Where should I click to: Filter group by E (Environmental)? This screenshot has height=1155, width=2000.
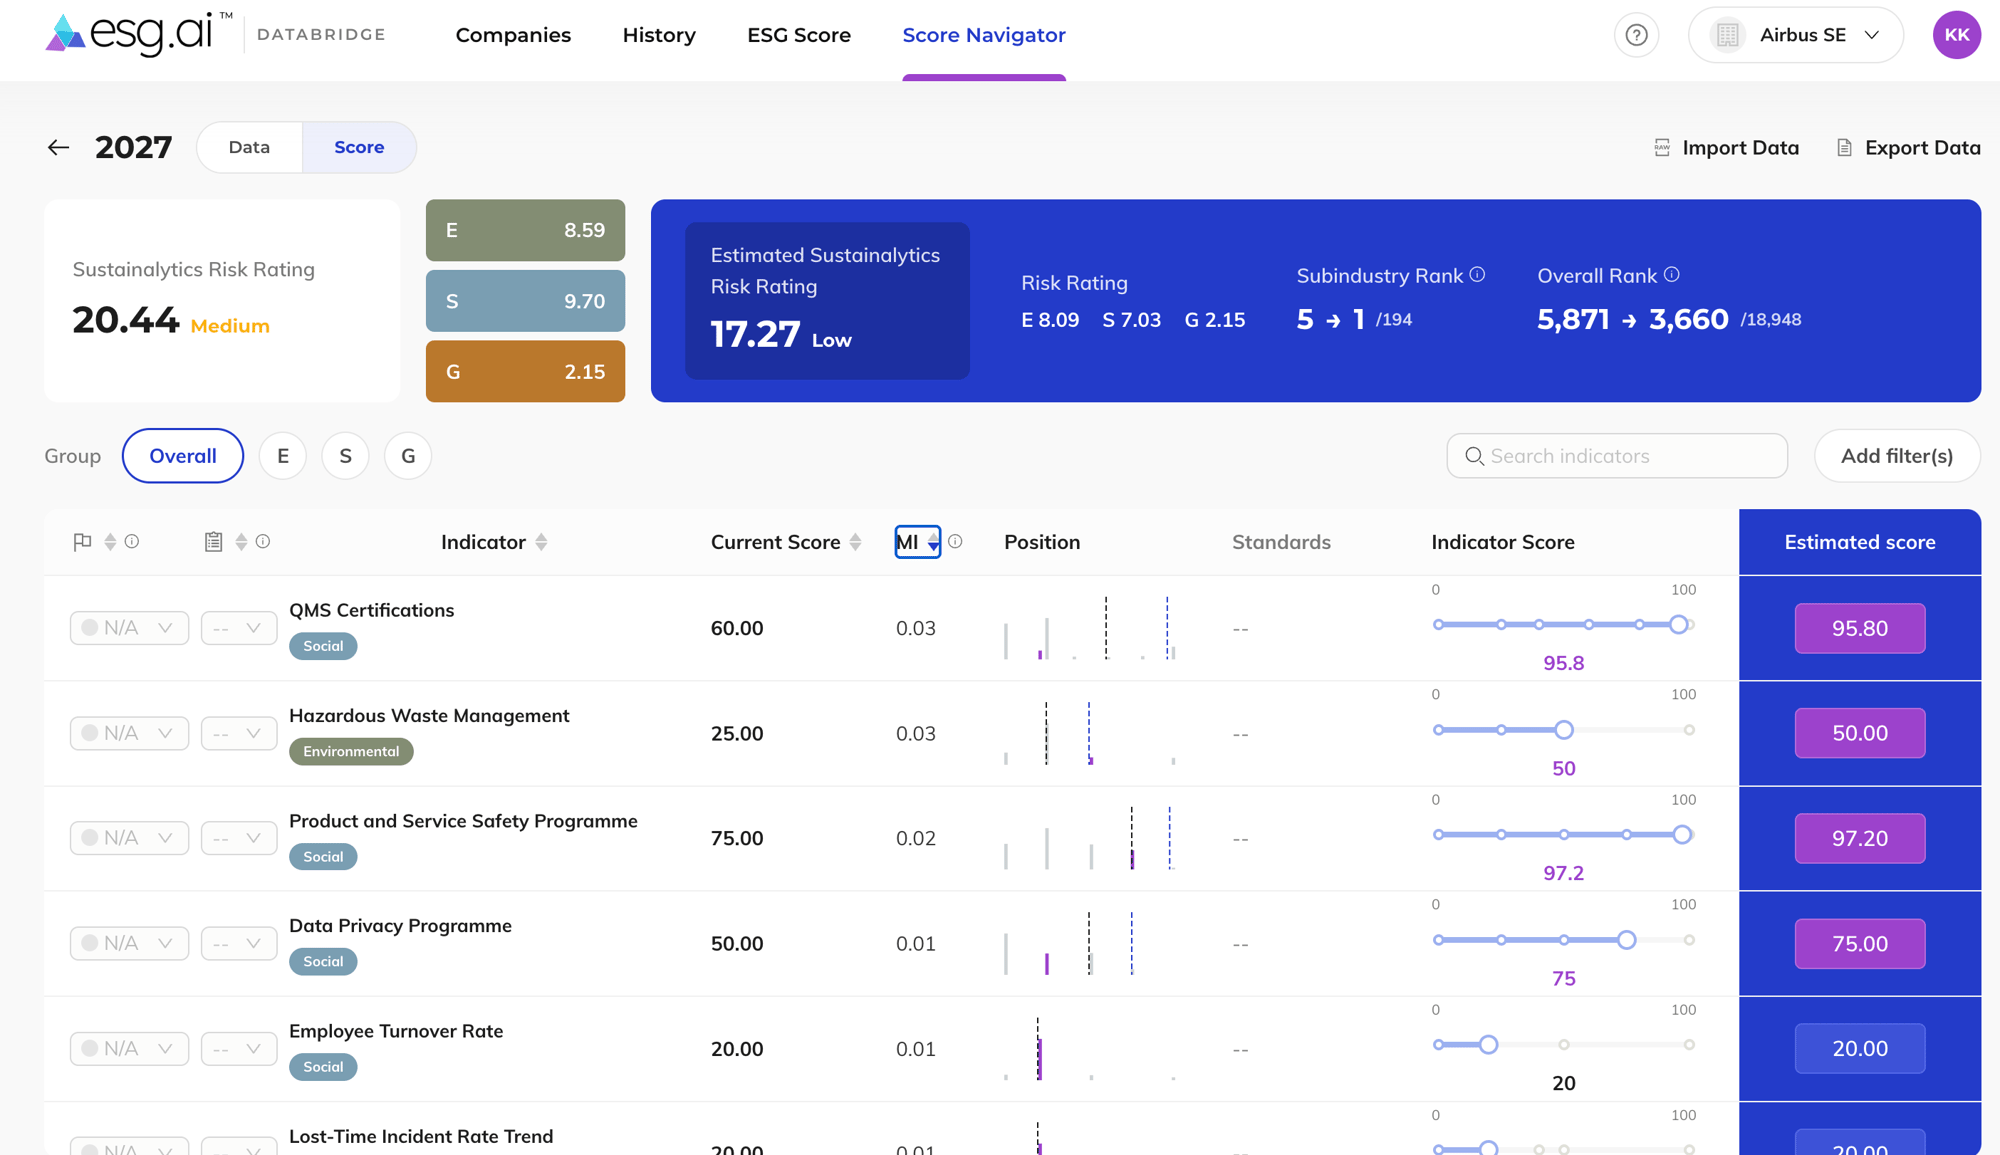tap(283, 456)
